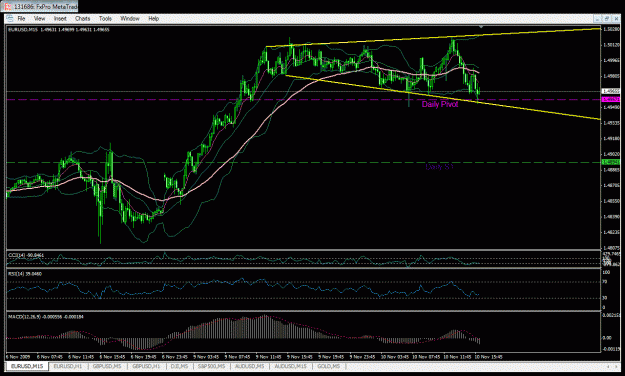Switch to the GBPUSD,H1 chart tab
The width and height of the screenshot is (625, 376).
coord(146,366)
